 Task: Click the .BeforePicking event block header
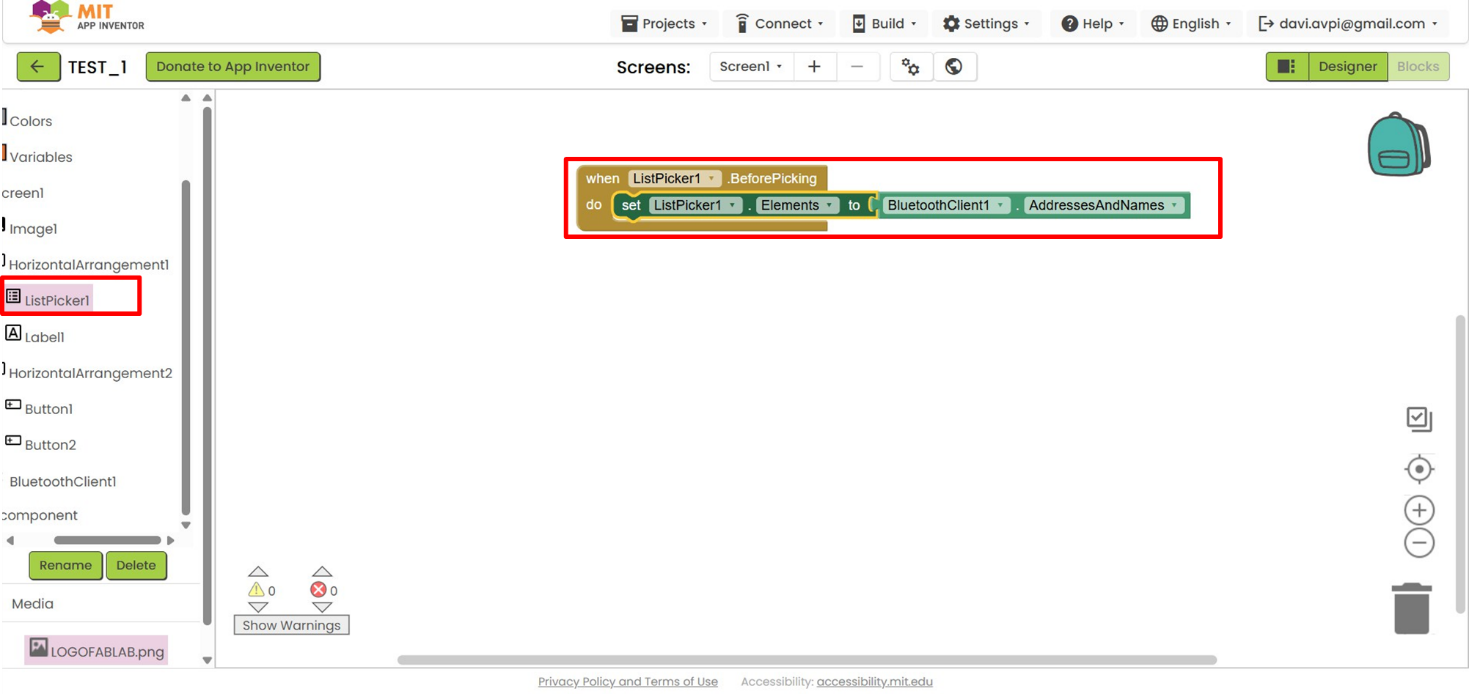[x=772, y=178]
